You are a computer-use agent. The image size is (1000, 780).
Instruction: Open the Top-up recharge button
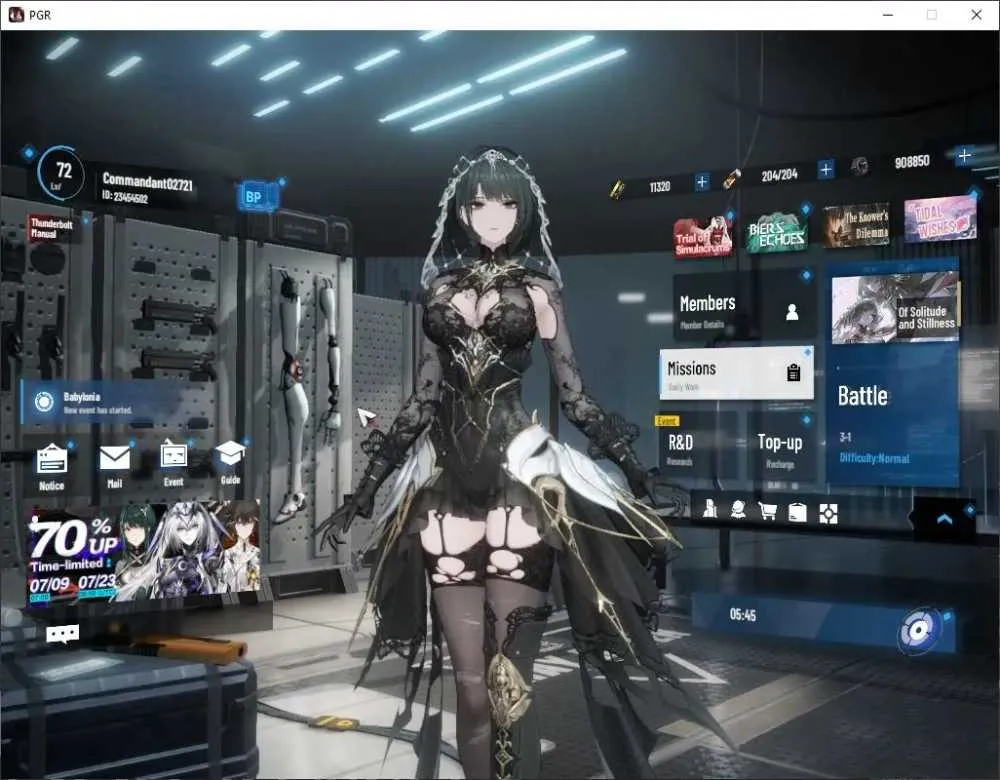pyautogui.click(x=780, y=448)
